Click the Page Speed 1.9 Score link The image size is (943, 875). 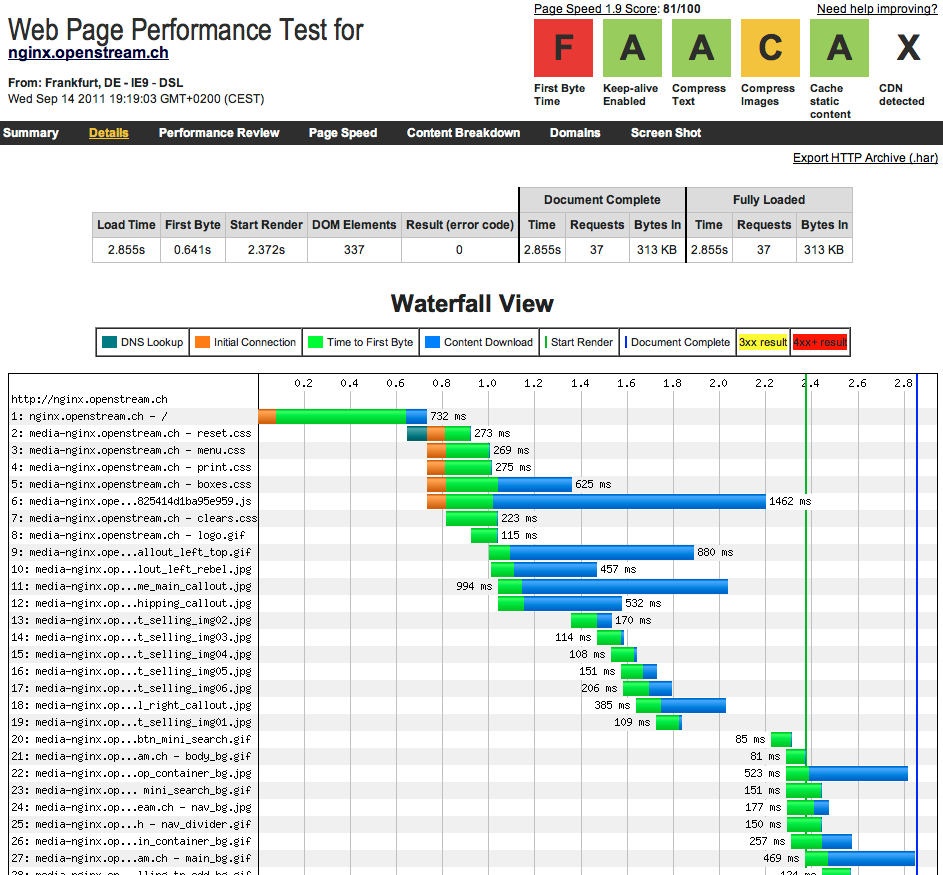[596, 9]
